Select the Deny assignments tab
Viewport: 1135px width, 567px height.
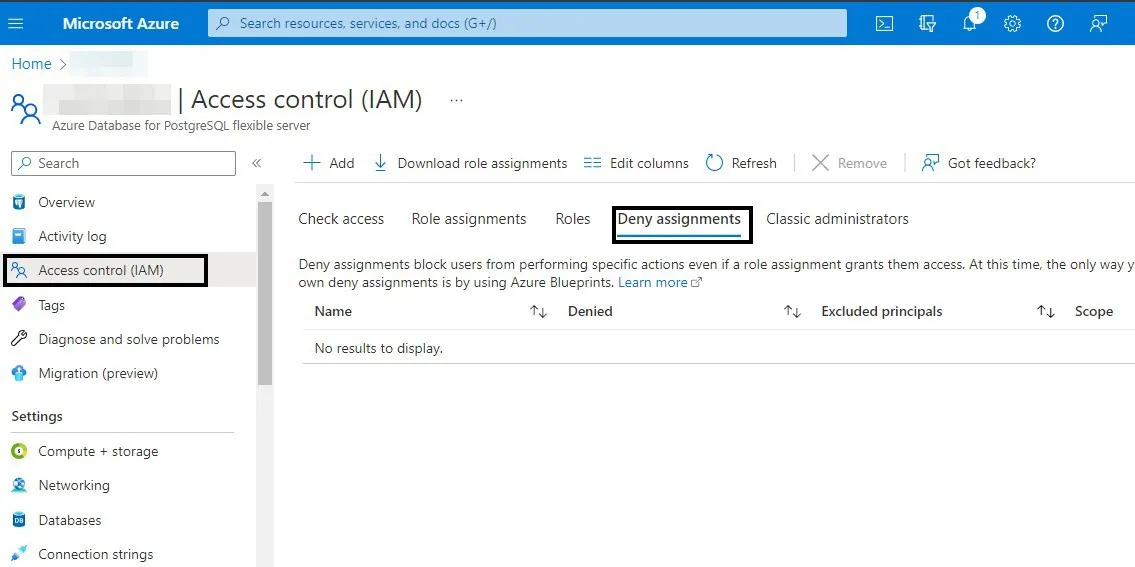(679, 219)
